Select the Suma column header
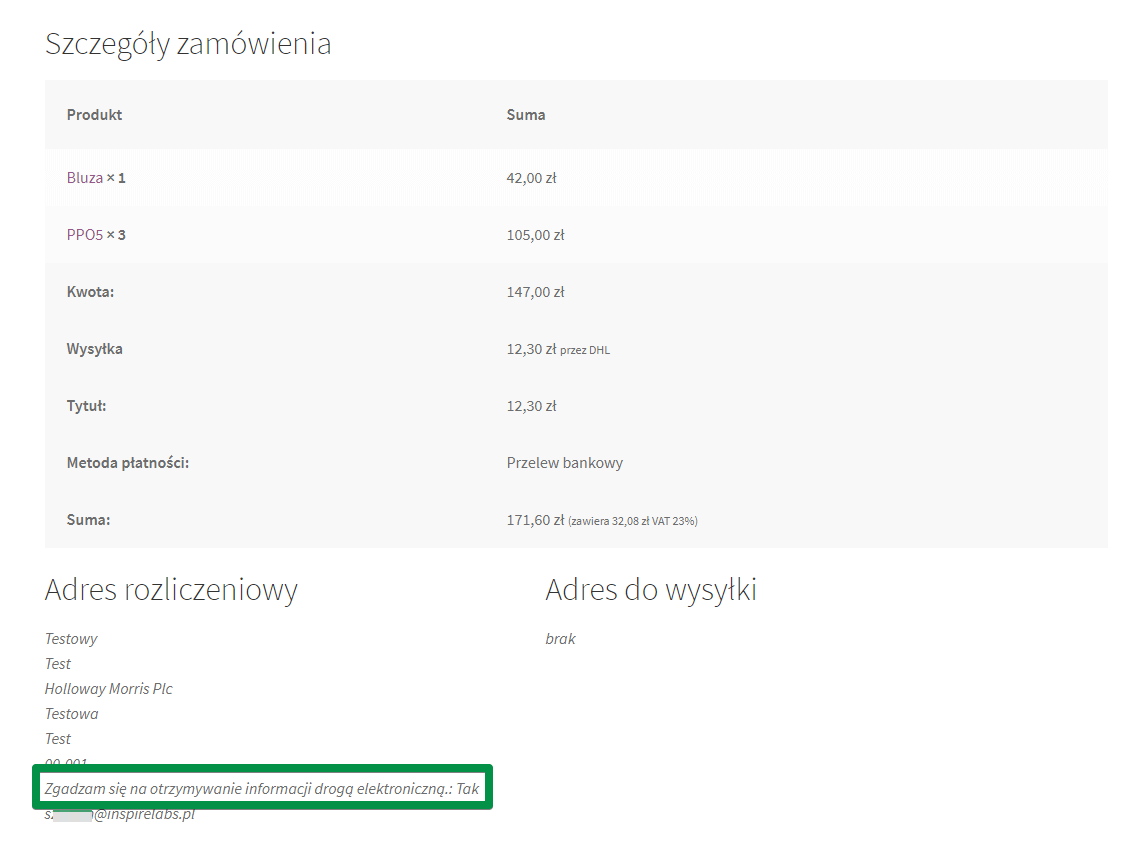Viewport: 1135px width, 852px height. [x=526, y=115]
